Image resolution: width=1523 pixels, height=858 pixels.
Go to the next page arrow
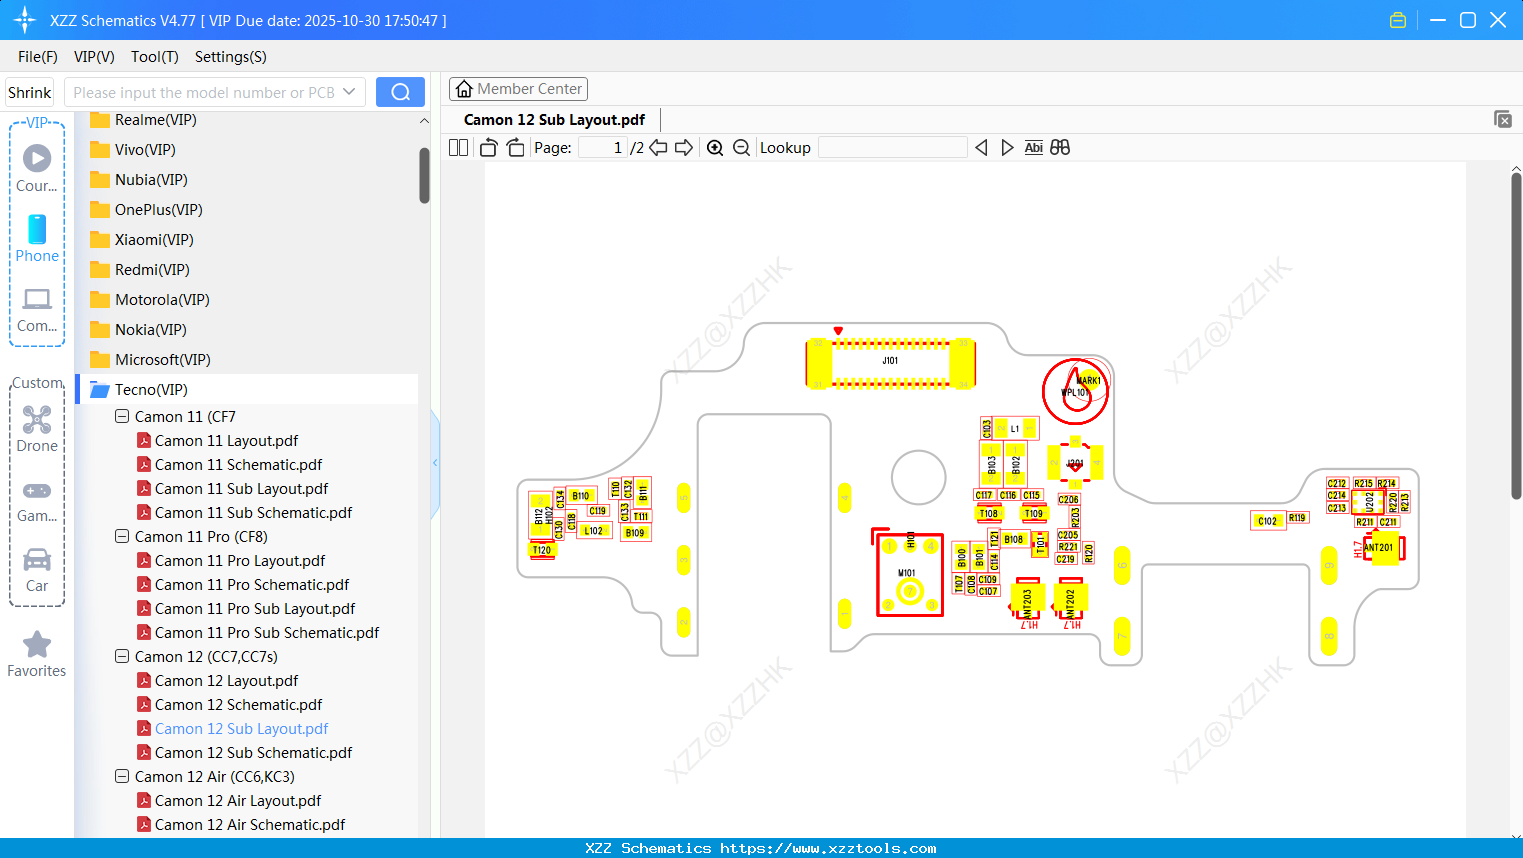click(x=684, y=148)
